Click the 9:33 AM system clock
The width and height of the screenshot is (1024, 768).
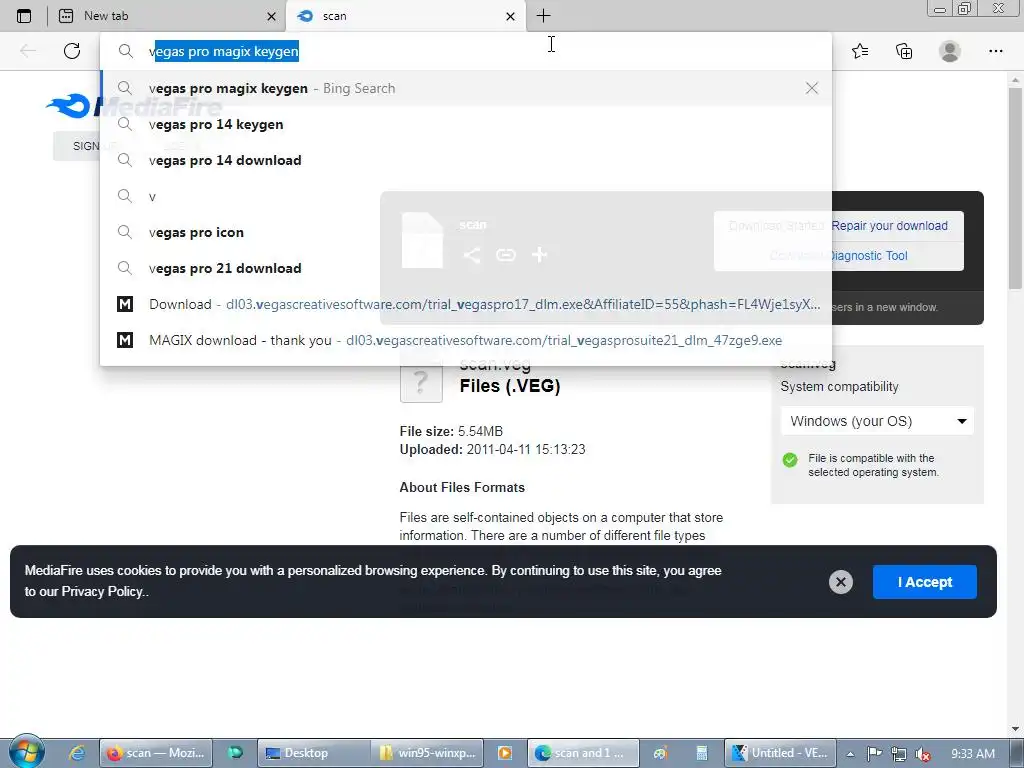point(972,754)
